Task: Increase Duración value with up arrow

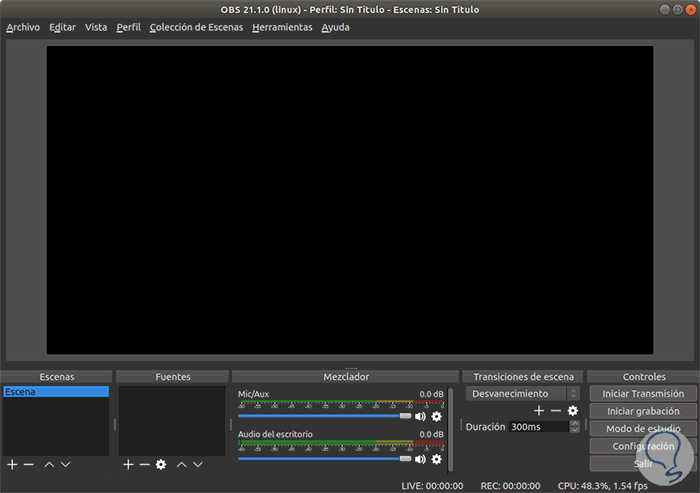Action: point(575,423)
